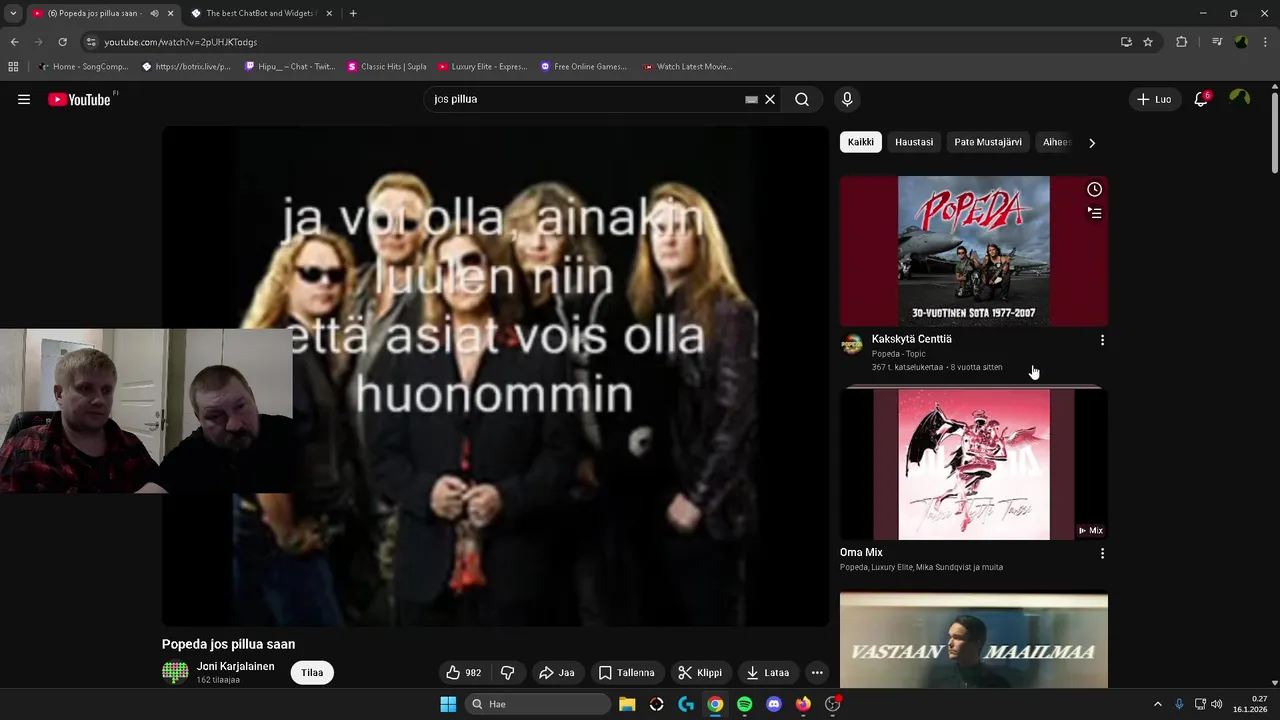
Task: Clear the search box with the X
Action: [770, 99]
